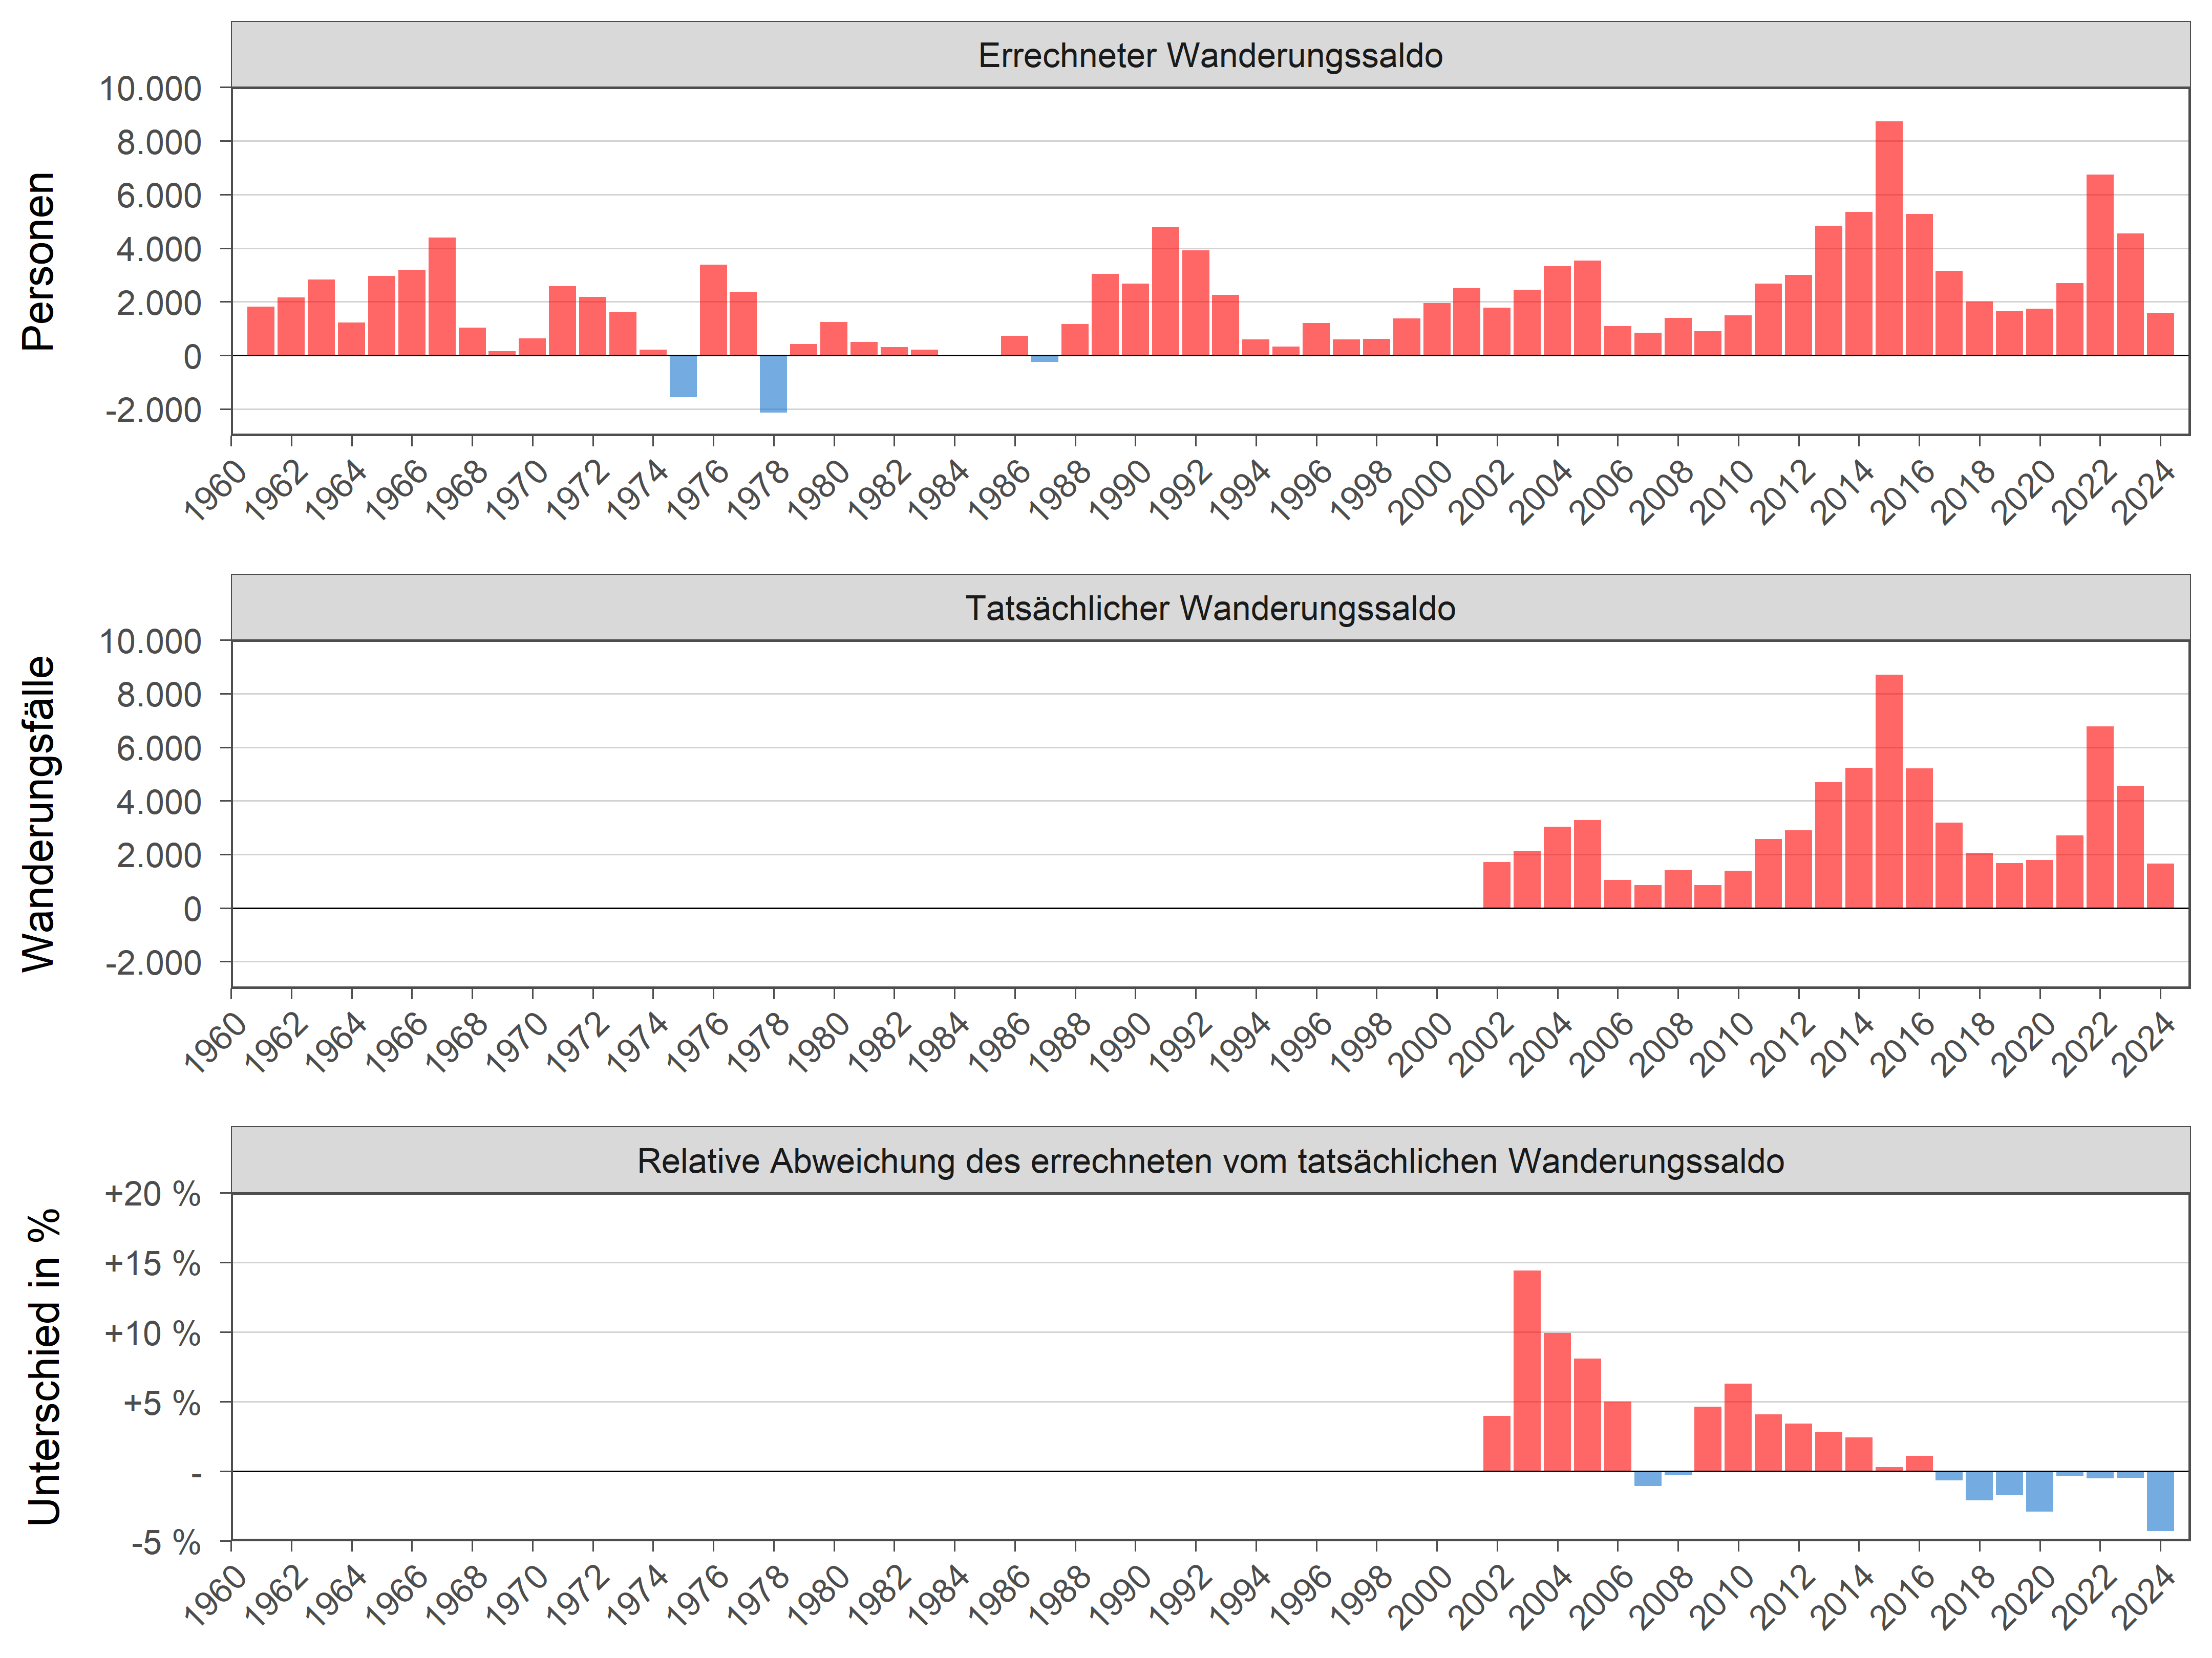Click the '+15 %' tick label
The height and width of the screenshot is (1658, 2212).
pos(152,1263)
